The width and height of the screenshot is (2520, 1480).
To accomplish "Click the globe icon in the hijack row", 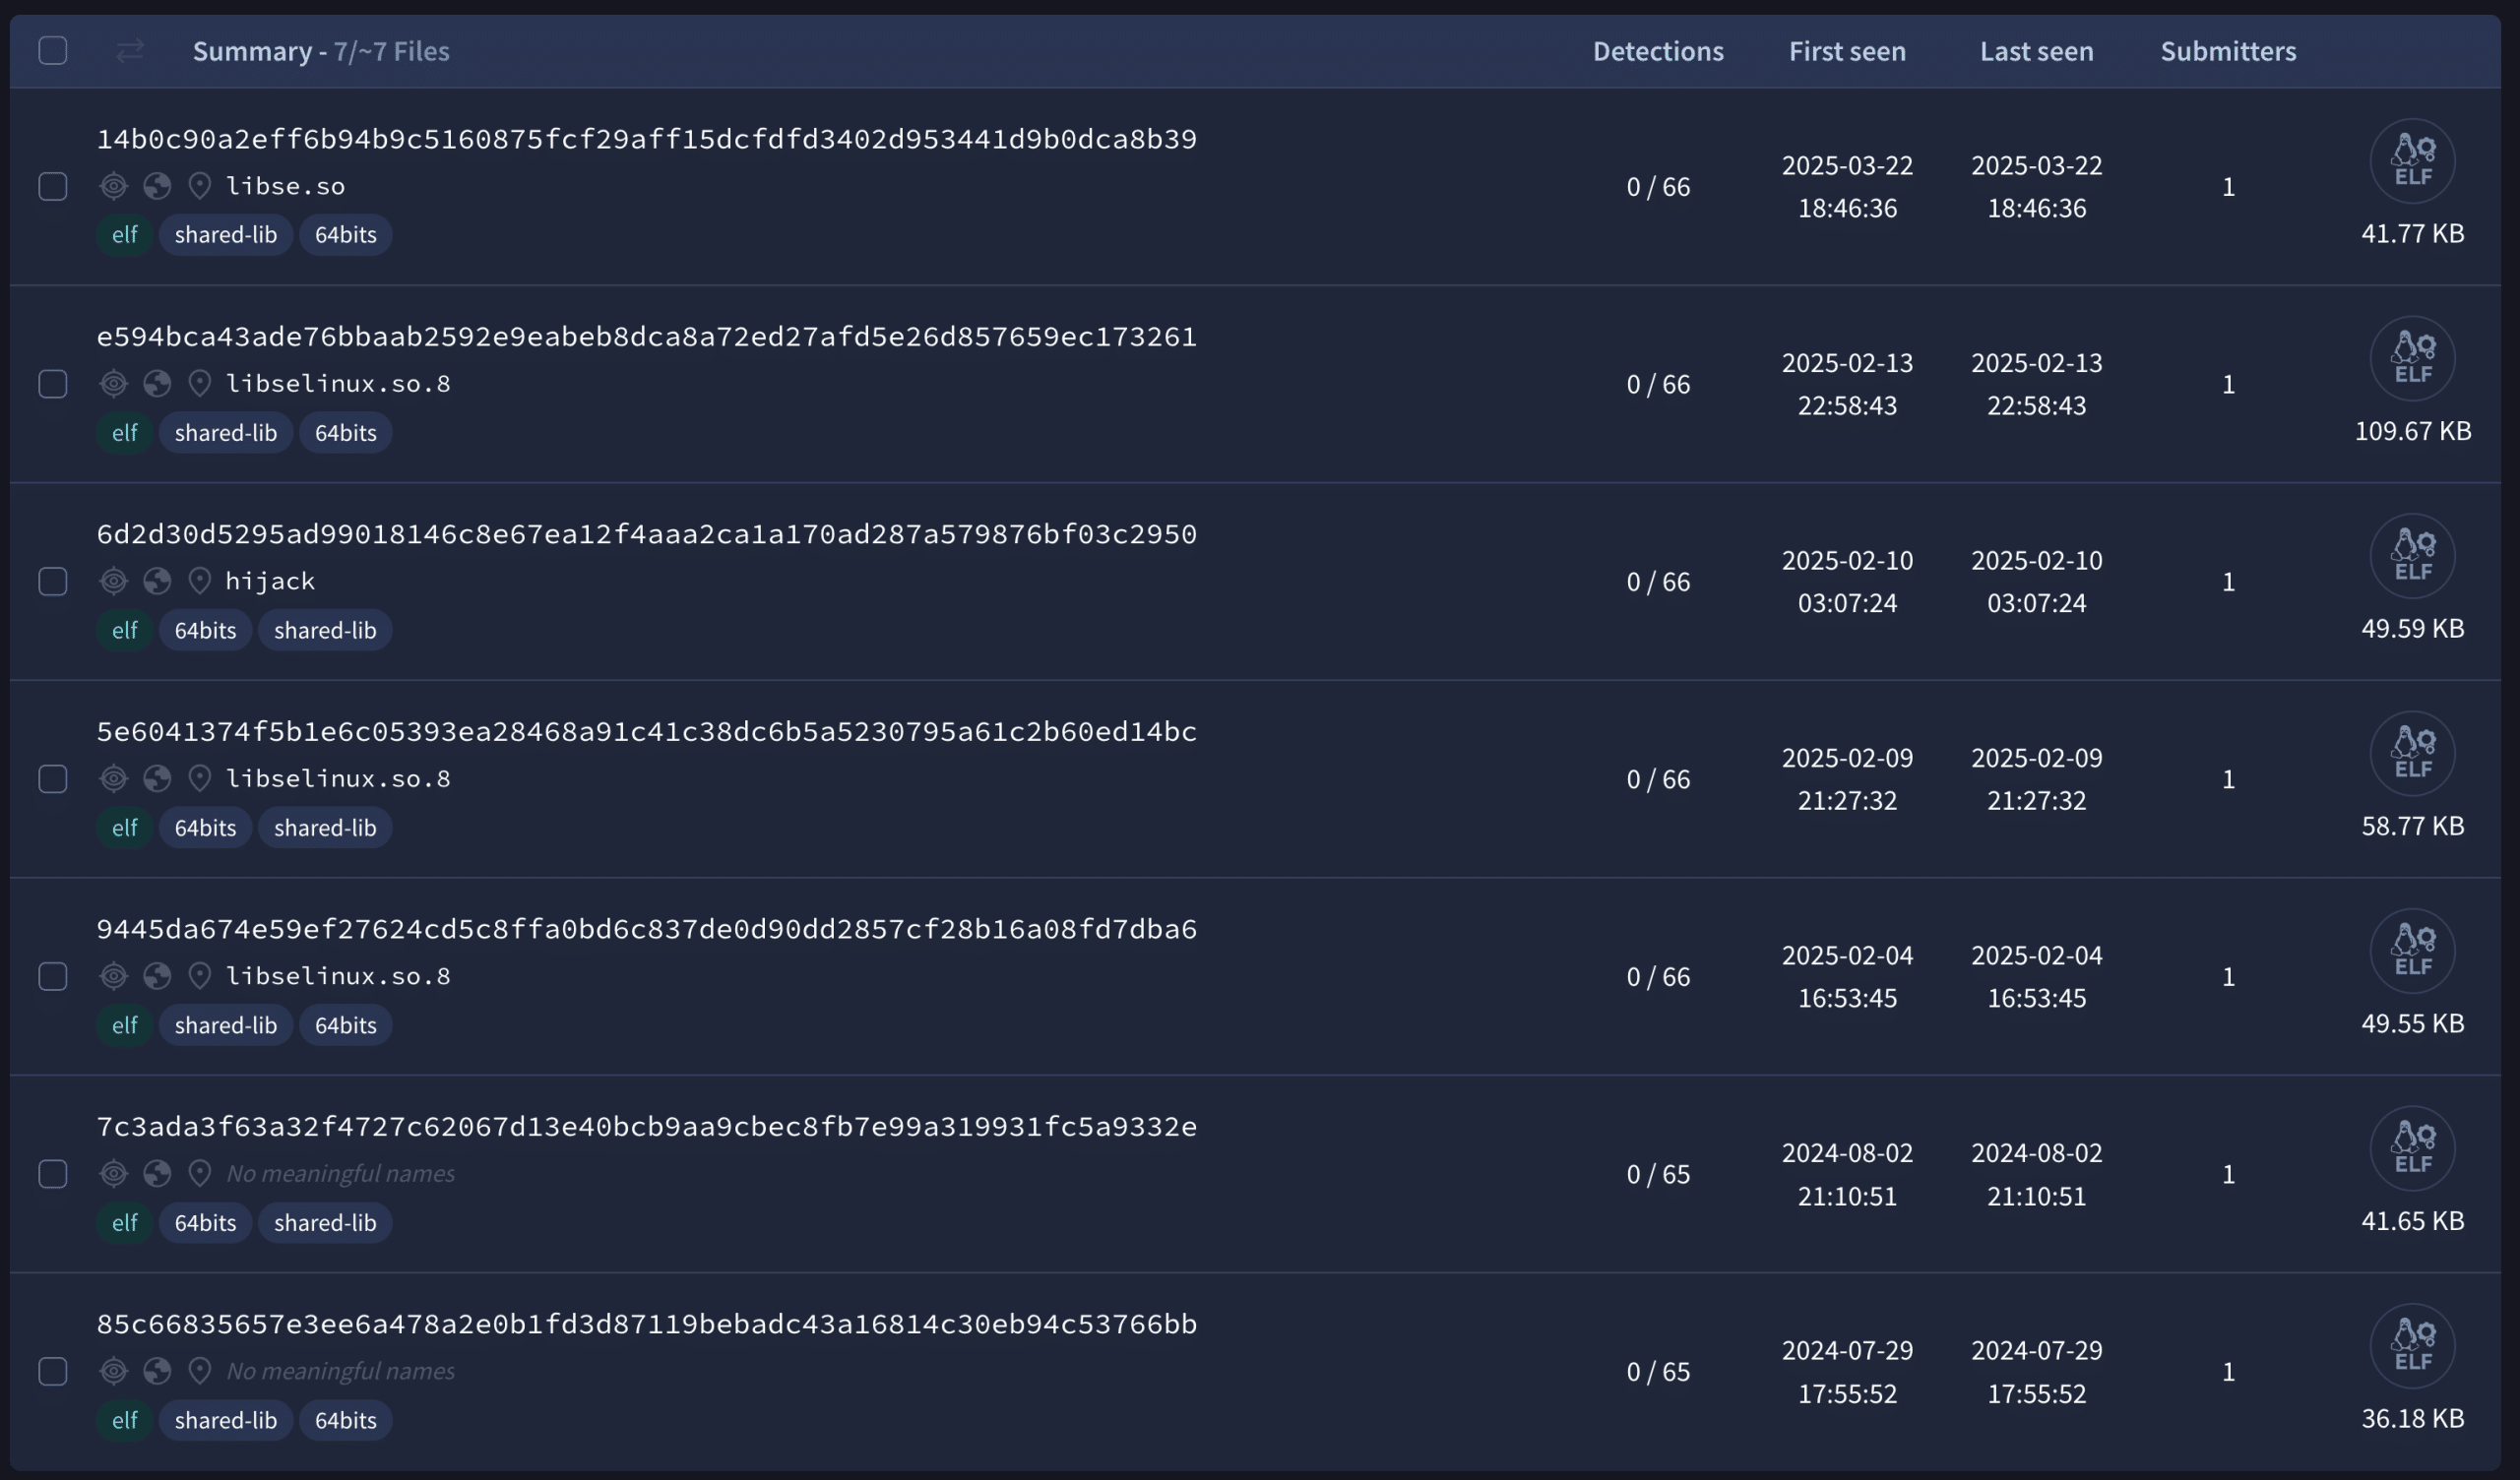I will pyautogui.click(x=157, y=581).
